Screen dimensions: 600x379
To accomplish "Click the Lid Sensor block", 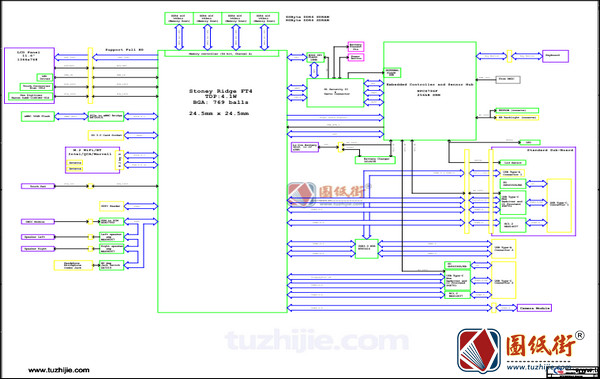I will [513, 163].
